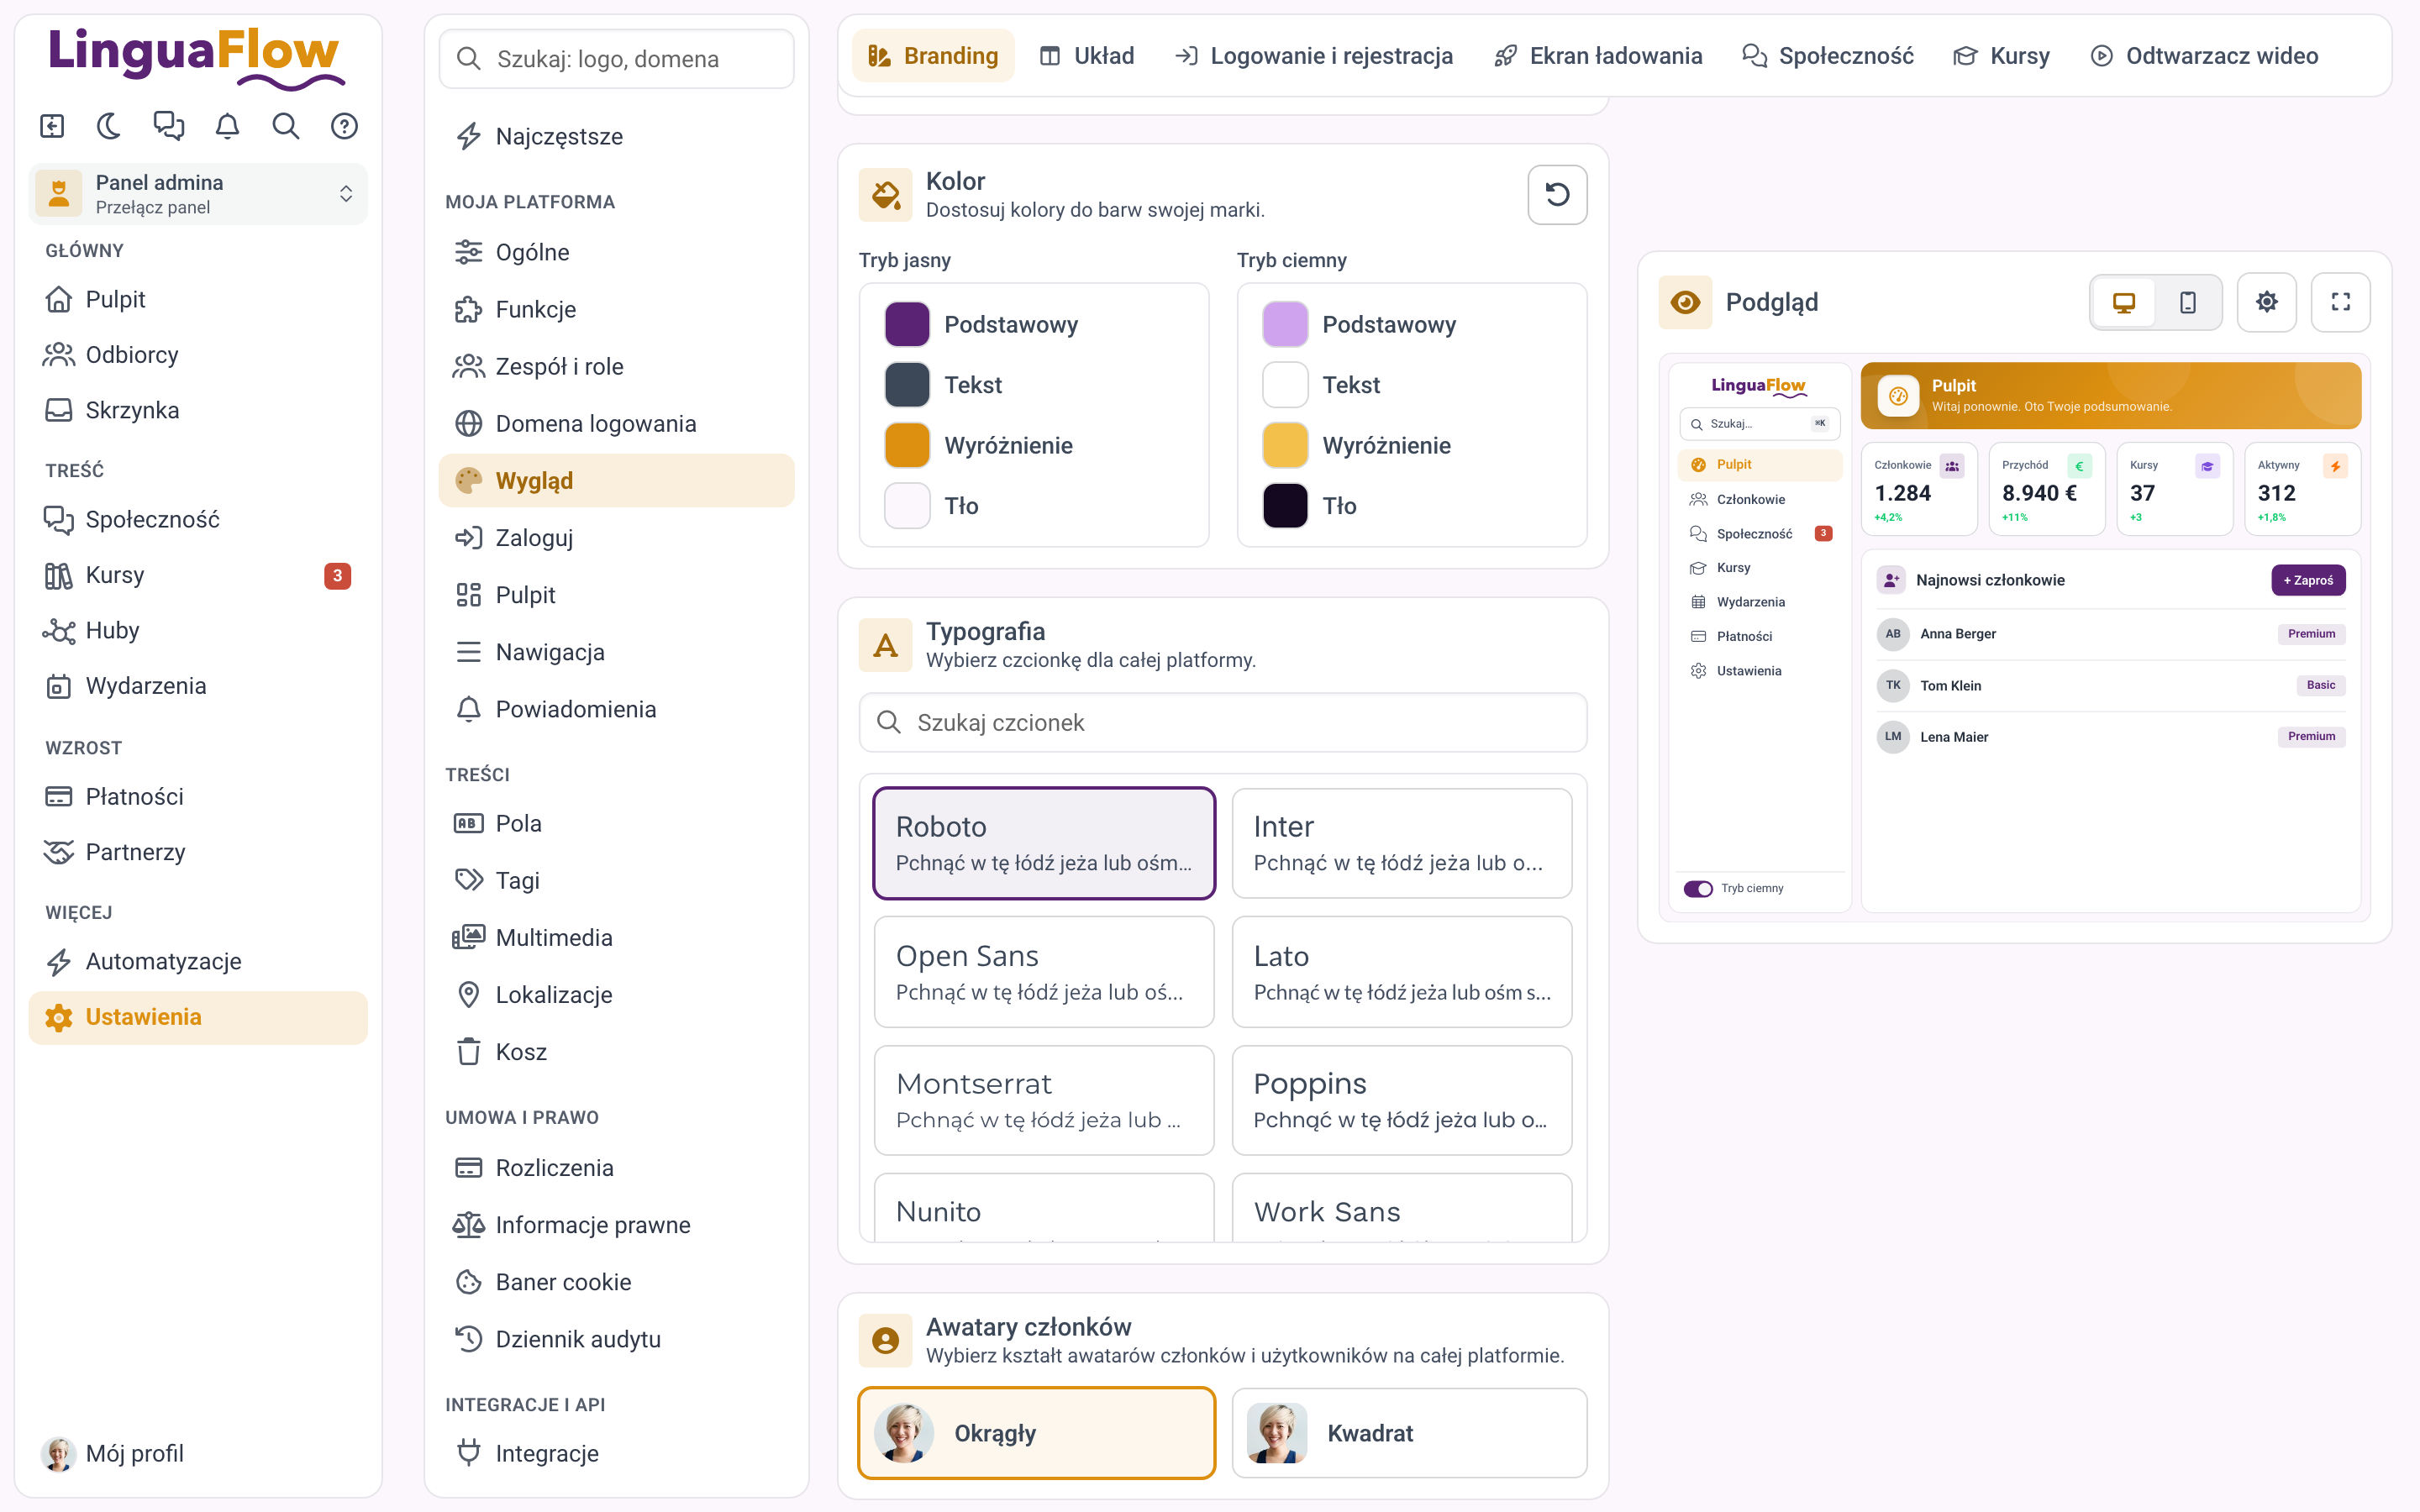This screenshot has height=1512, width=2420.
Task: Open the Odtwarzacz wideo tab
Action: (2204, 56)
